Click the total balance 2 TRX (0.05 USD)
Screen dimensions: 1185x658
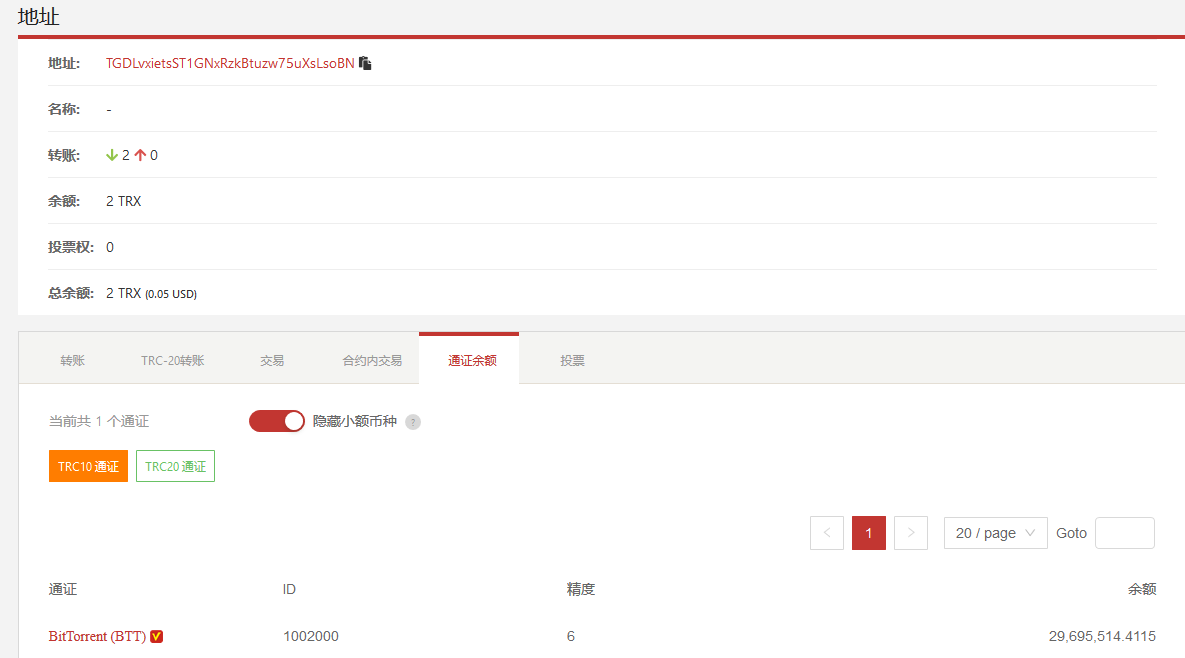[151, 293]
